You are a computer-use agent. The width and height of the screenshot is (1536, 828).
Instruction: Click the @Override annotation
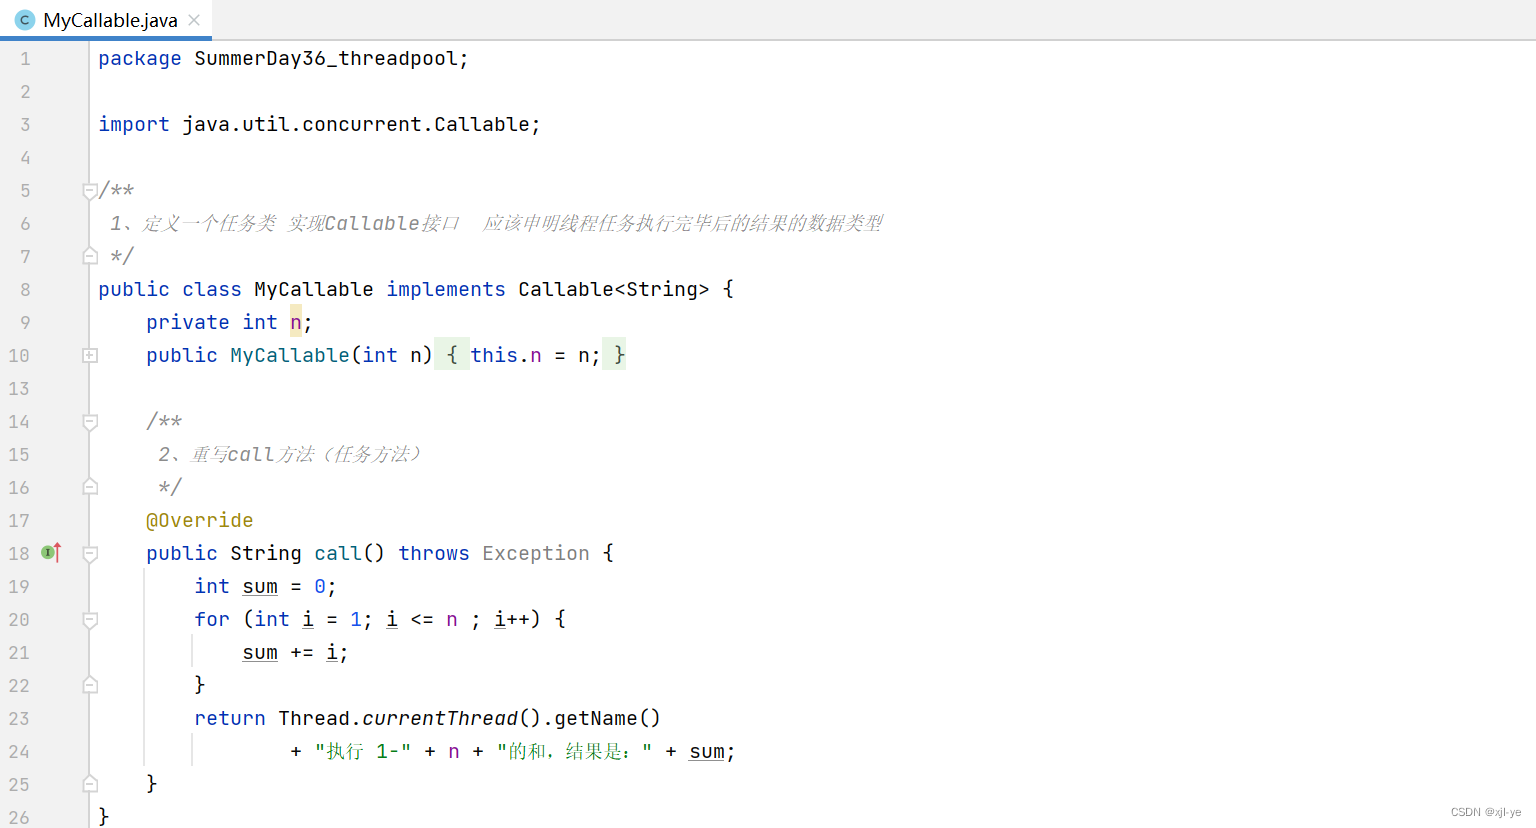(200, 521)
